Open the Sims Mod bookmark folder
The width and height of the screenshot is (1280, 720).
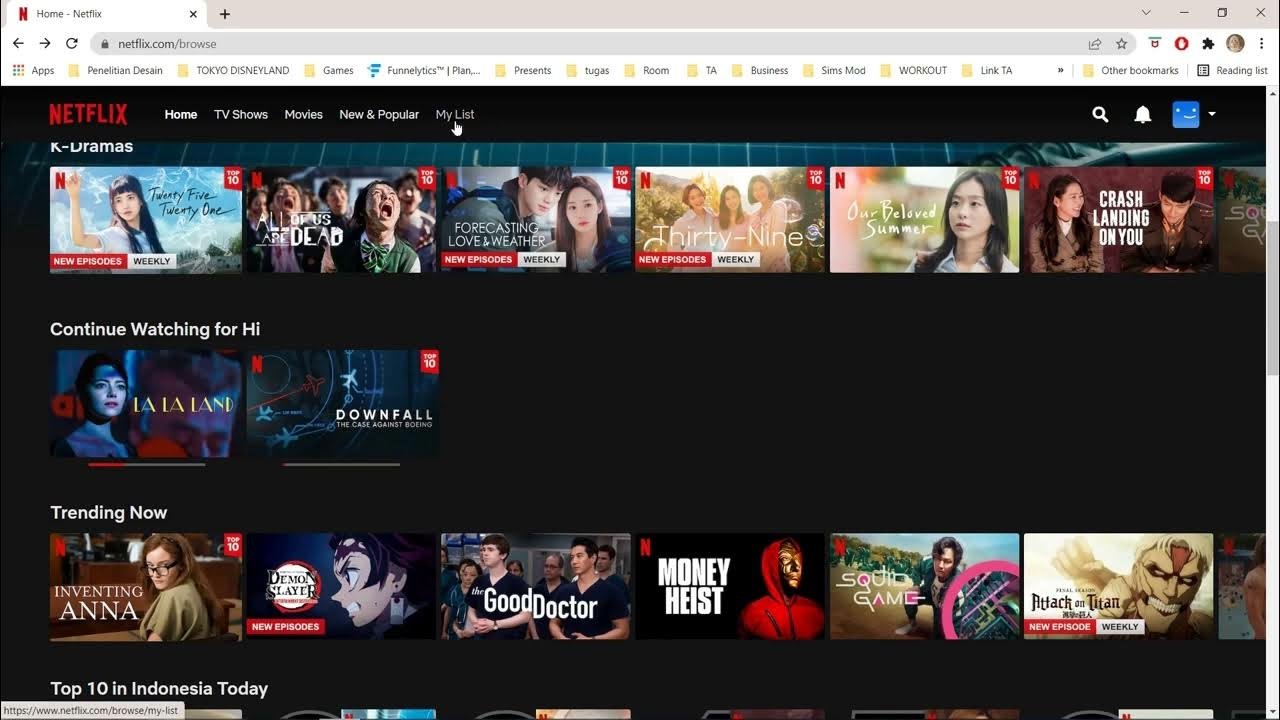[833, 71]
